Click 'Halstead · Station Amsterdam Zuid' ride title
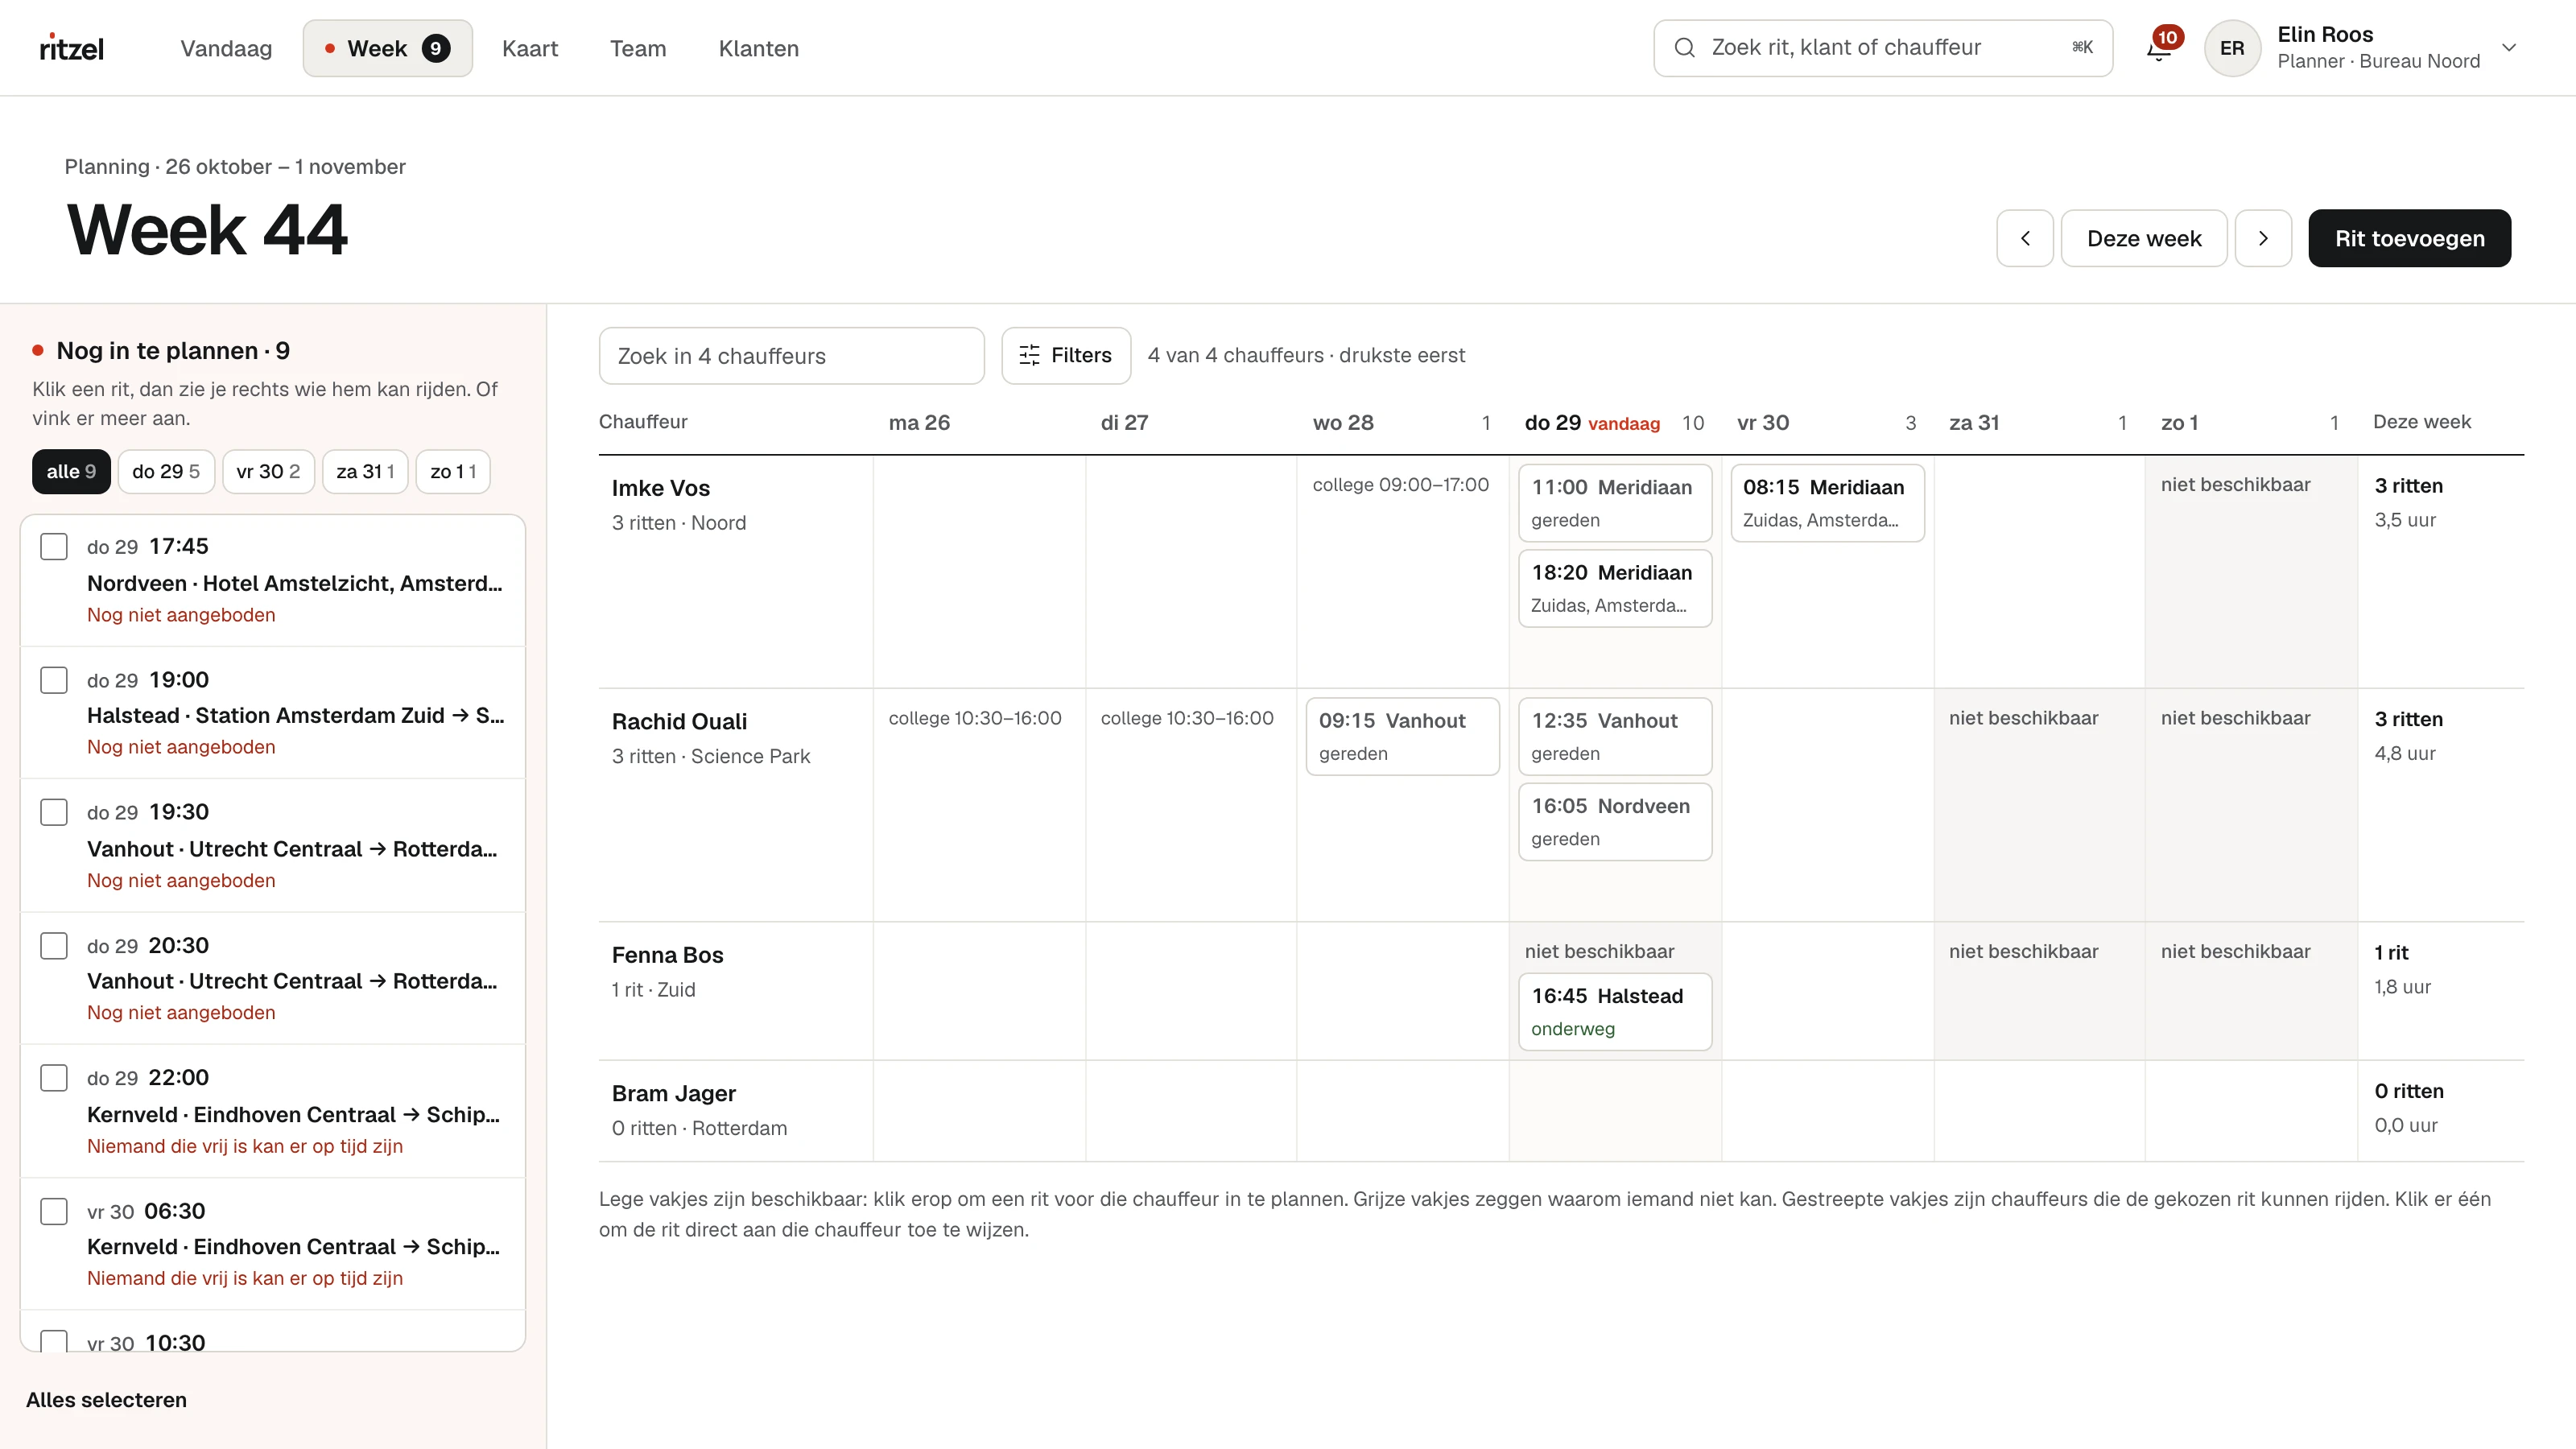This screenshot has width=2576, height=1449. (x=295, y=715)
